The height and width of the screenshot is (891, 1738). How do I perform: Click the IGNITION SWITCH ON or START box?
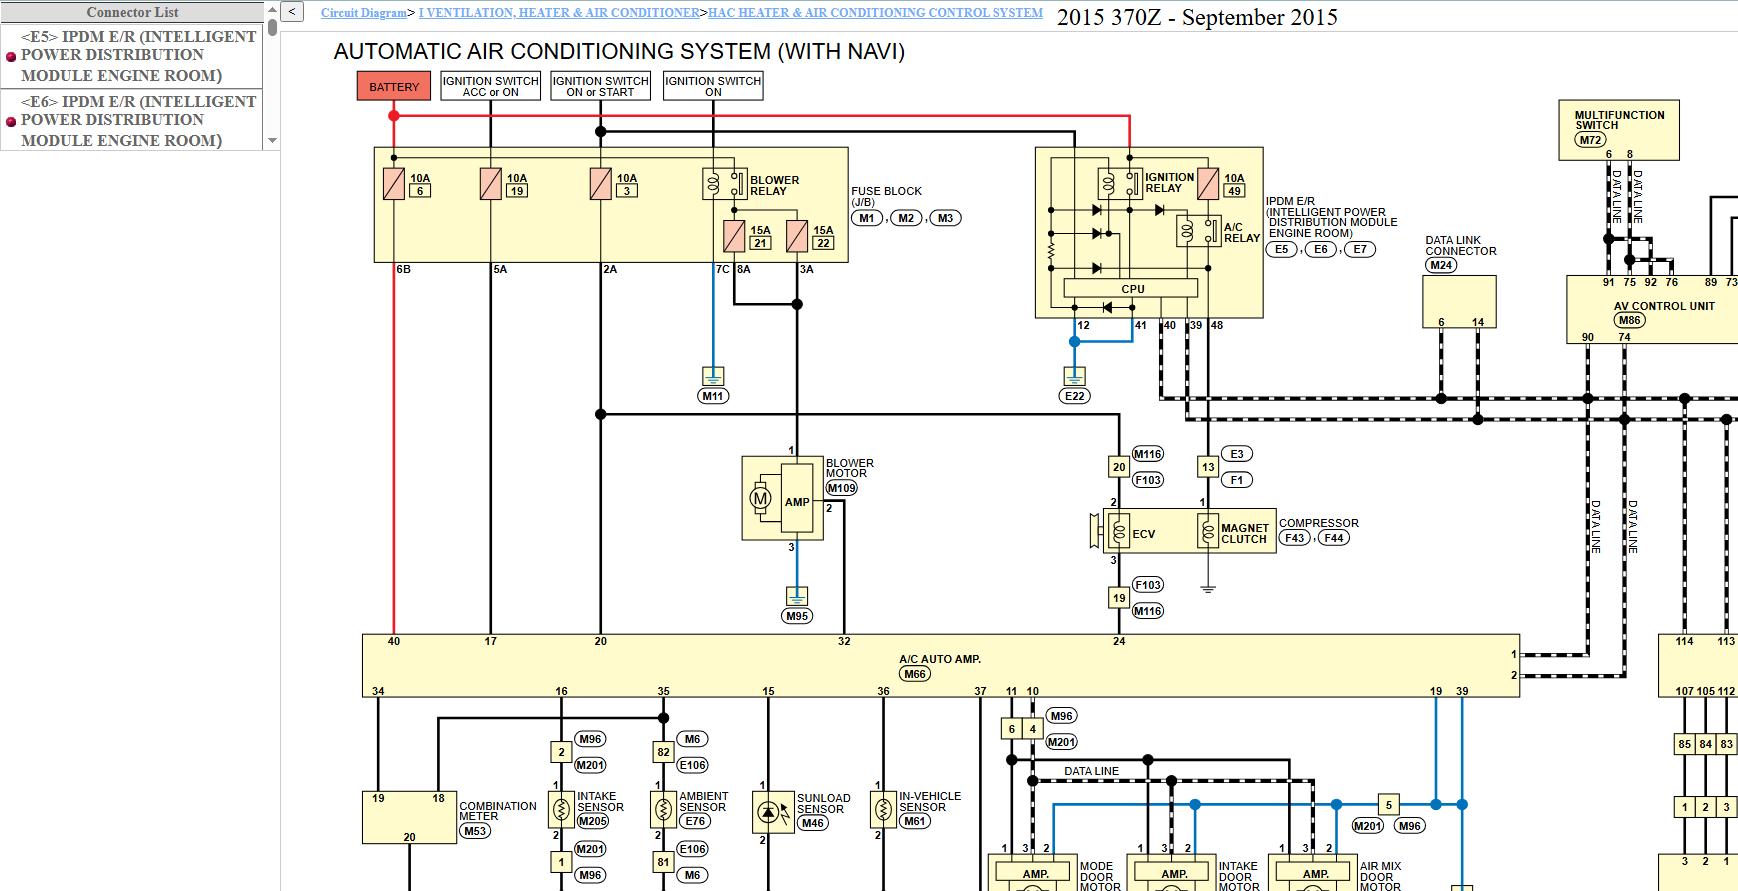pos(600,86)
